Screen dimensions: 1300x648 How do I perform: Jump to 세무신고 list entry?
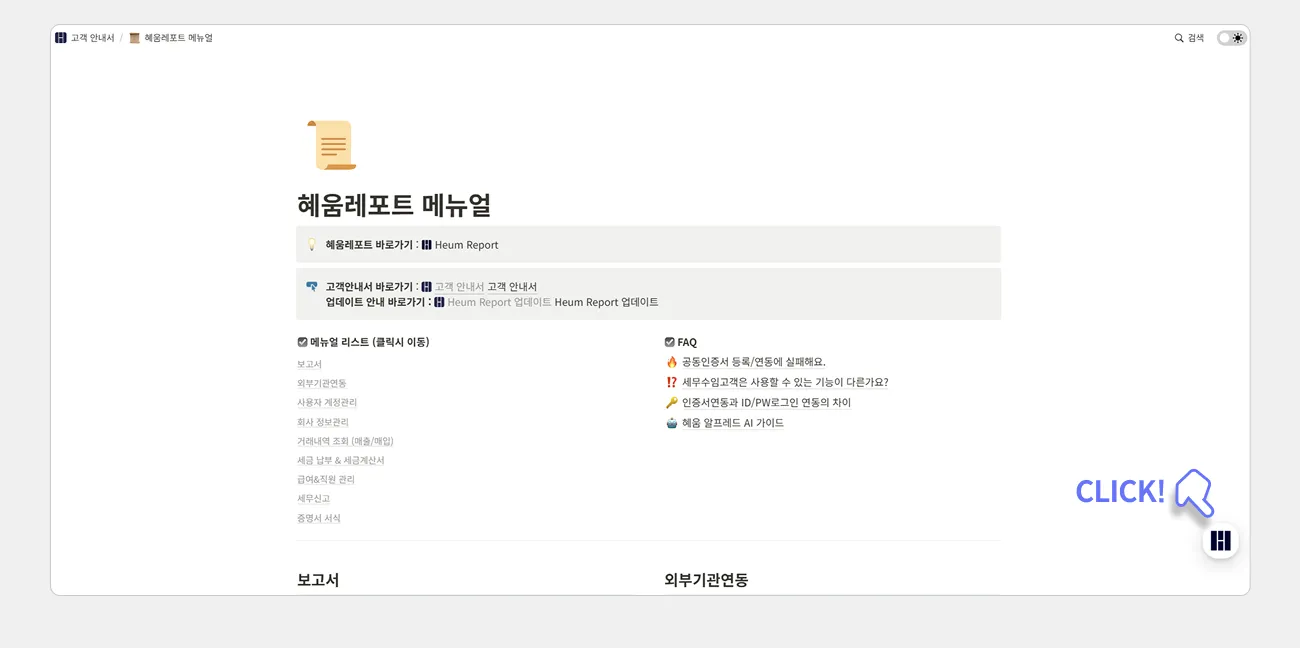point(313,498)
